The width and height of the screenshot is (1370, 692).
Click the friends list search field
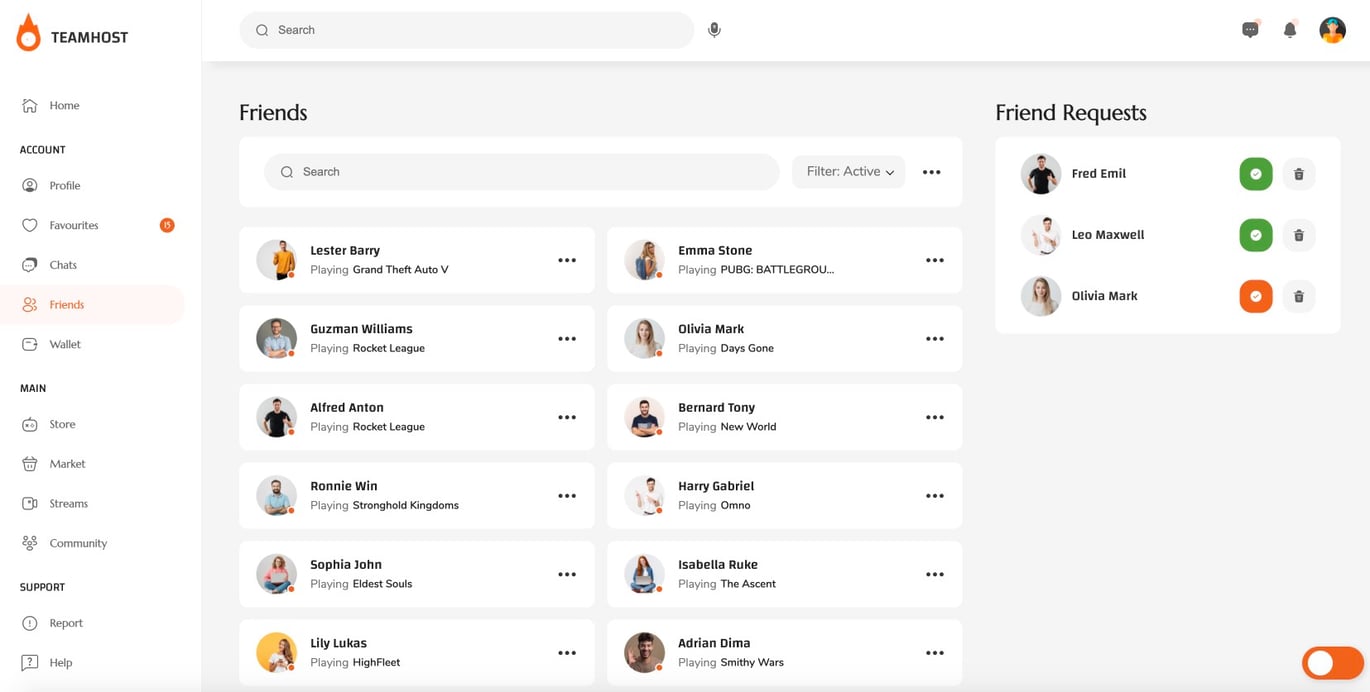point(521,172)
